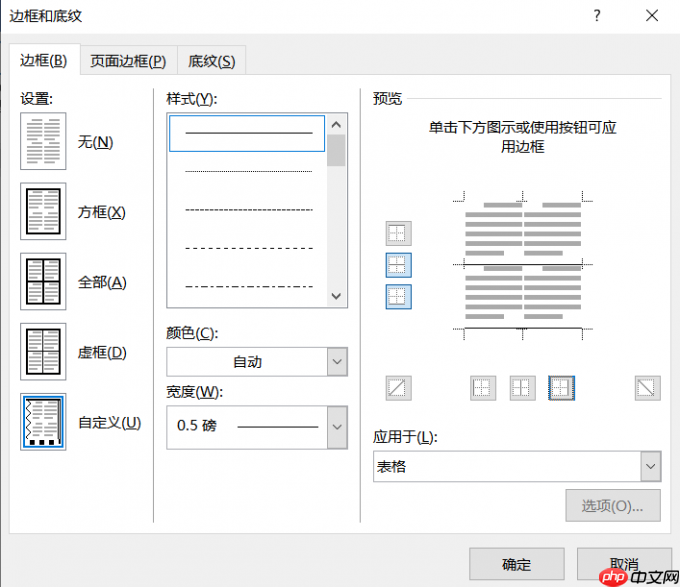Switch to the 边框(B) tab
Image resolution: width=680 pixels, height=587 pixels.
tap(44, 60)
